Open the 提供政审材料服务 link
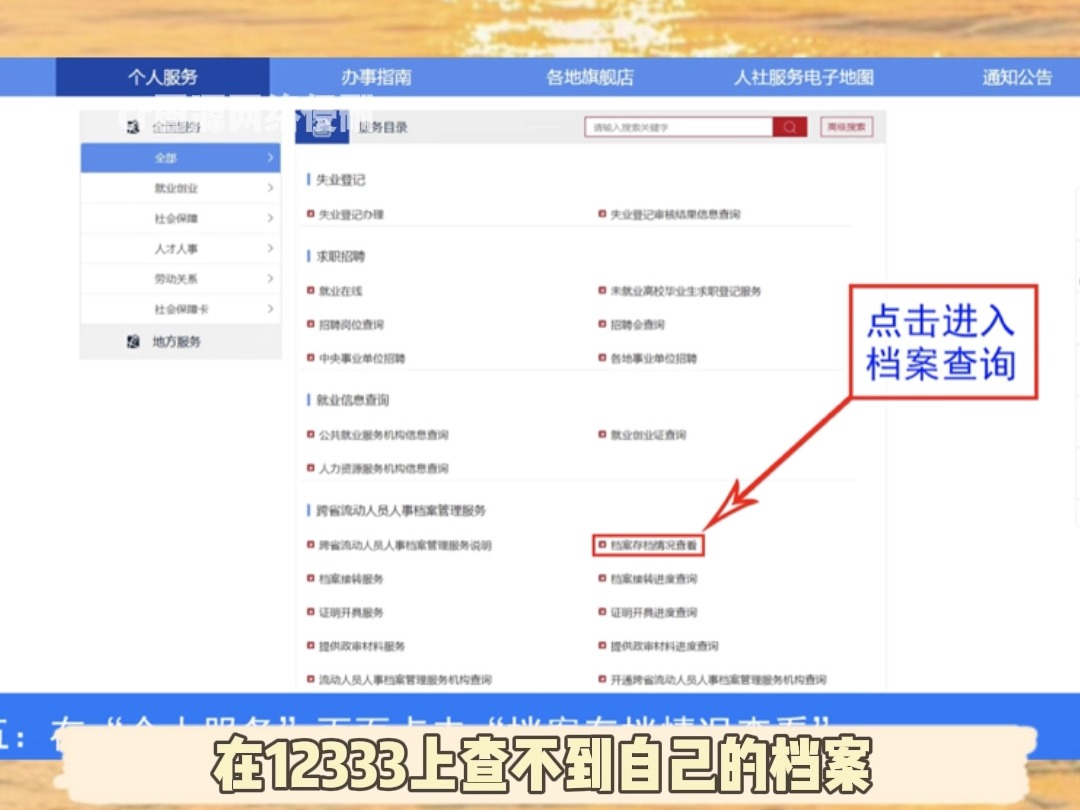1080x810 pixels. point(362,647)
